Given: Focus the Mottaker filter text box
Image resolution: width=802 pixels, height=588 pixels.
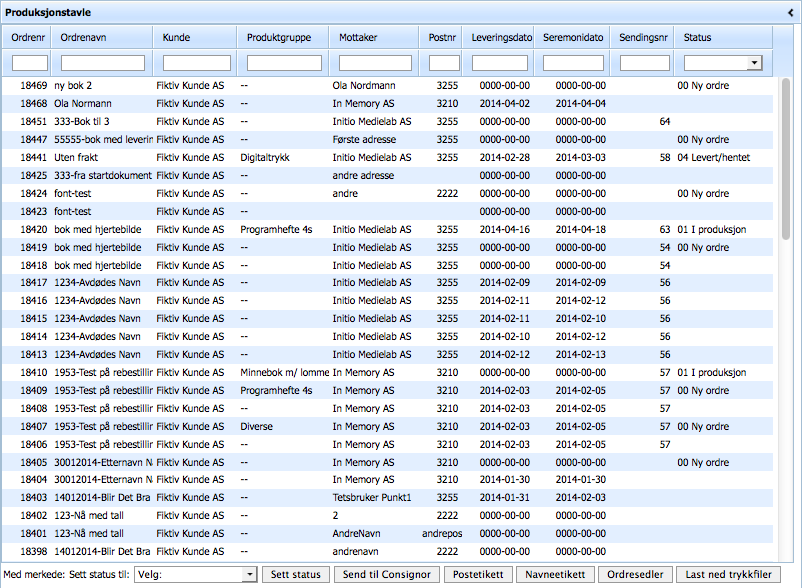Looking at the screenshot, I should click(x=374, y=63).
